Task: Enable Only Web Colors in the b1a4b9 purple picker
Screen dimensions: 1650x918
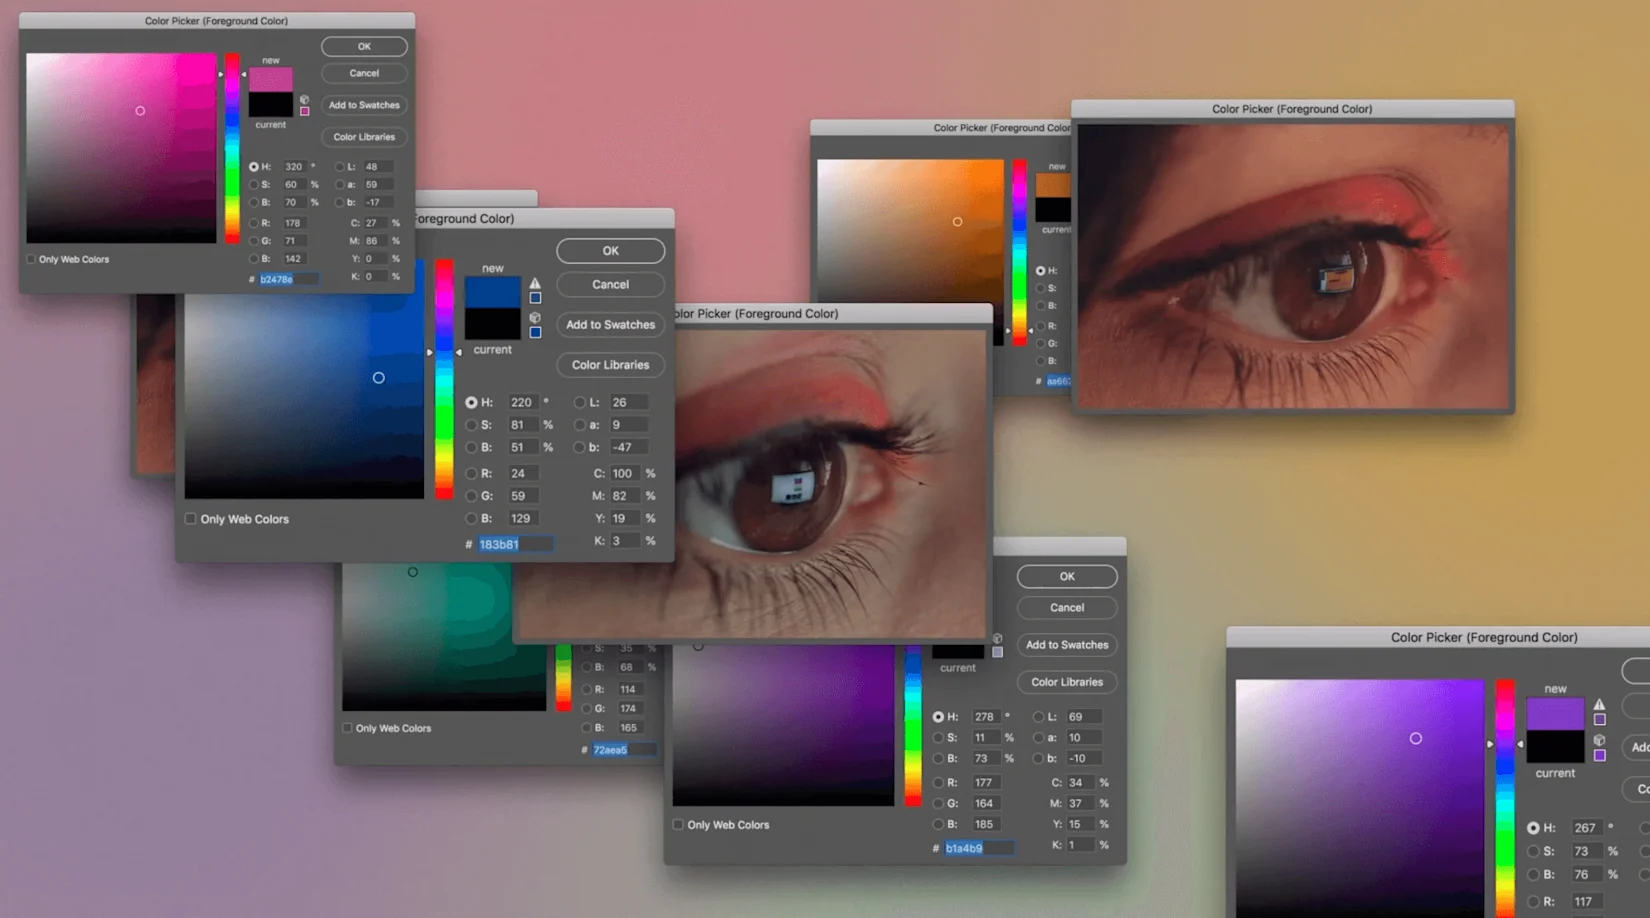Action: pos(678,824)
